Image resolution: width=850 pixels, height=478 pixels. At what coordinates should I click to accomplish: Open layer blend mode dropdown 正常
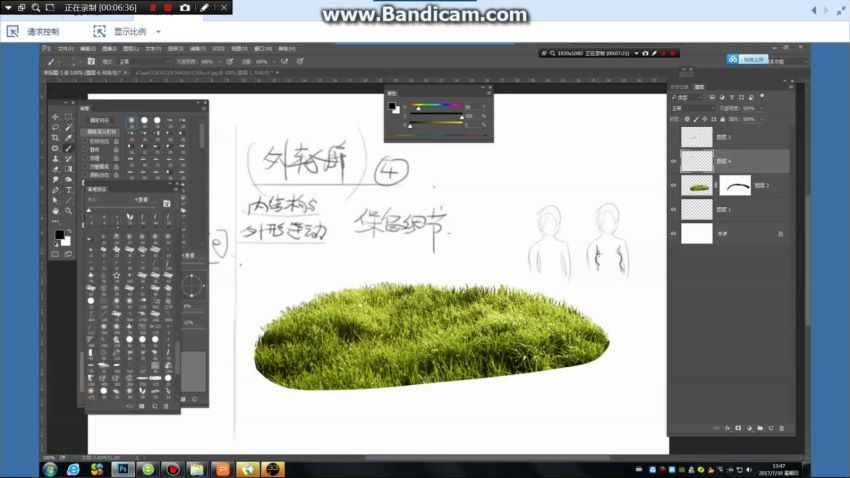click(693, 108)
